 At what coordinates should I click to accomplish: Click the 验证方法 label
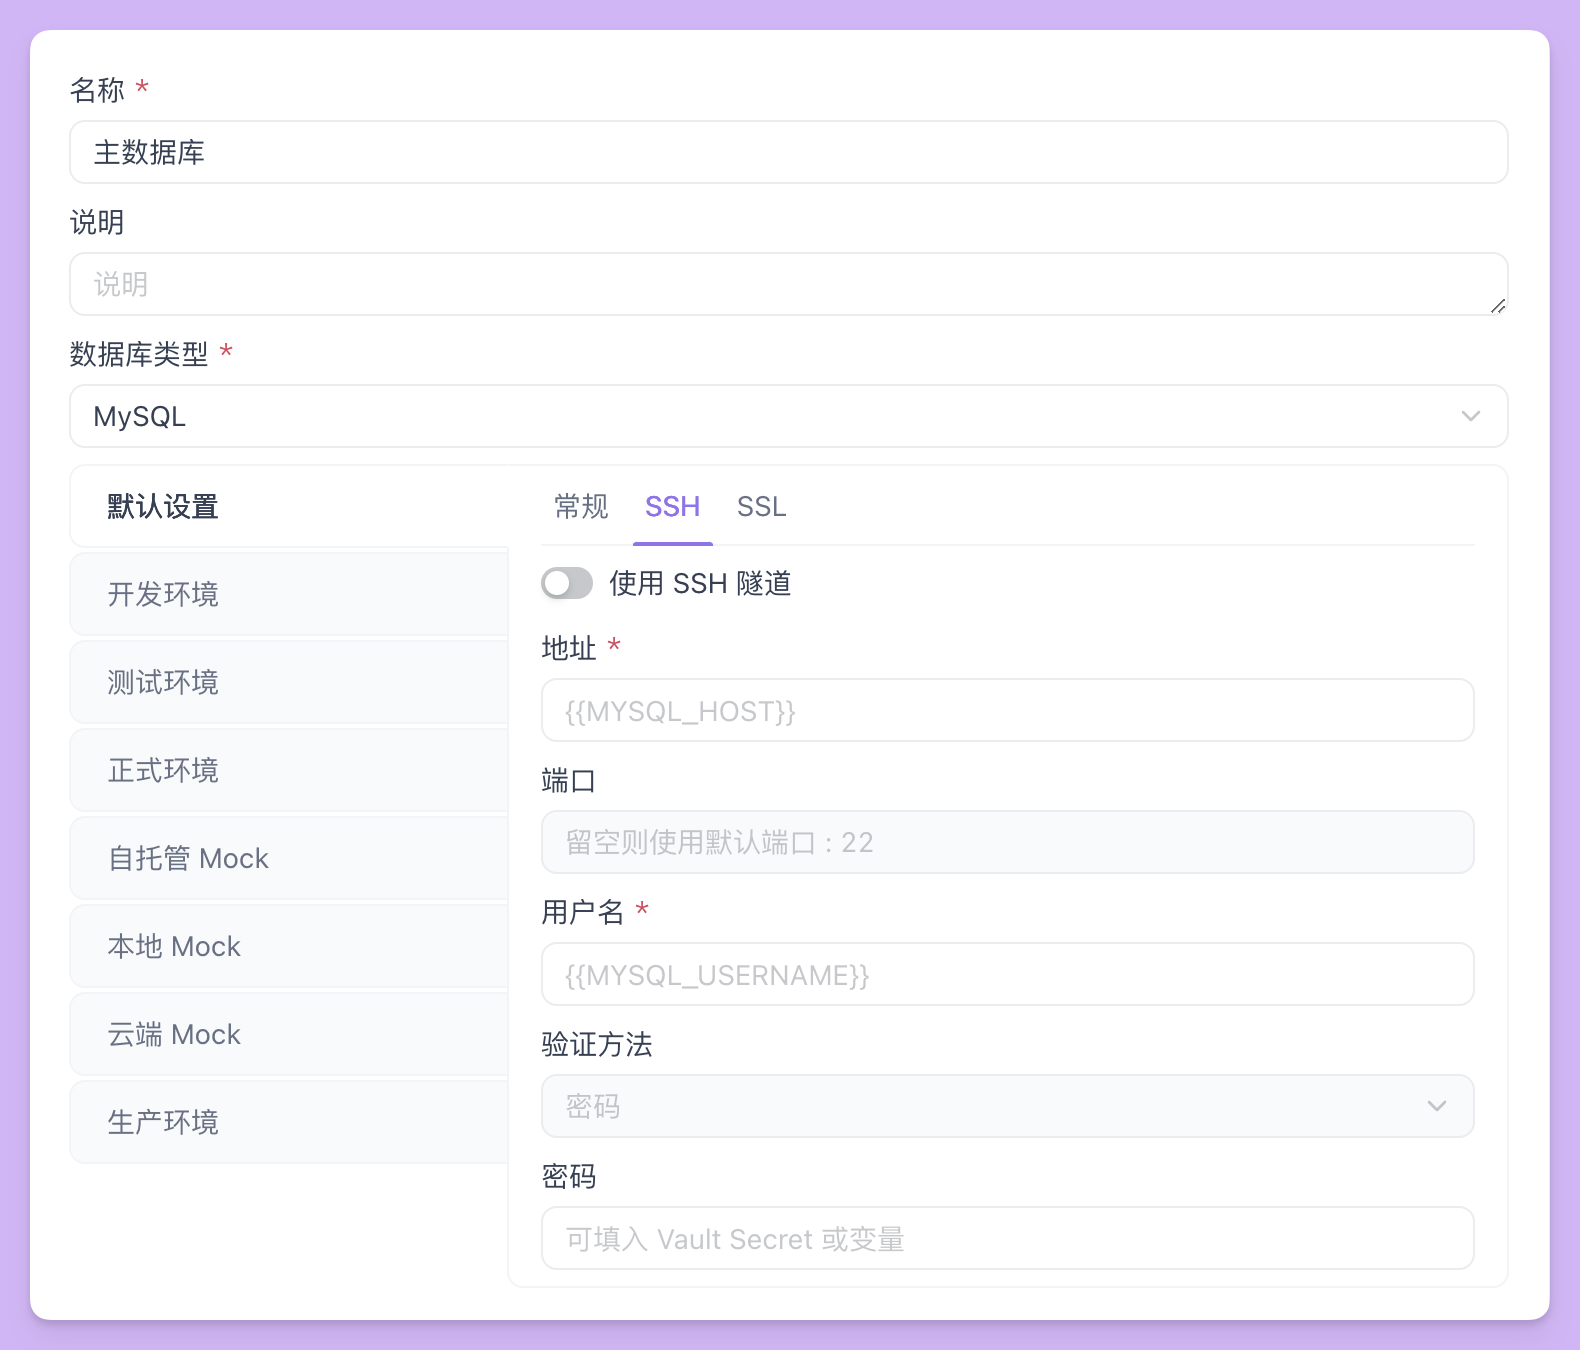coord(597,1044)
